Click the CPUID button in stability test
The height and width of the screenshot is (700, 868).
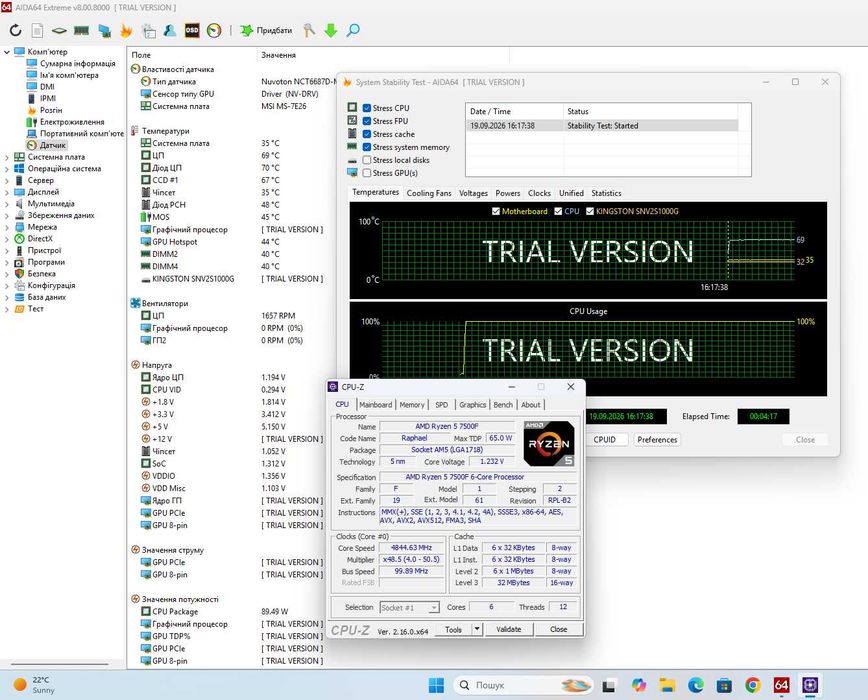click(x=604, y=439)
